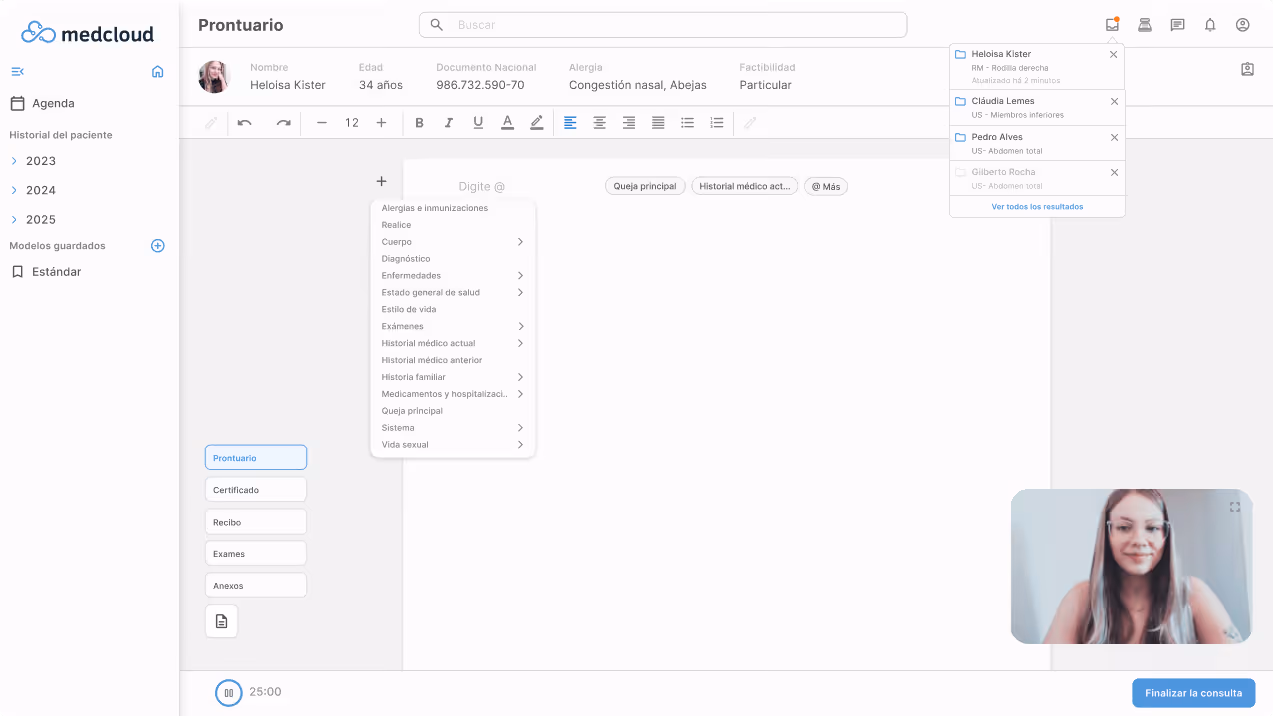This screenshot has height=716, width=1273.
Task: Pause the consultation timer
Action: pos(229,692)
